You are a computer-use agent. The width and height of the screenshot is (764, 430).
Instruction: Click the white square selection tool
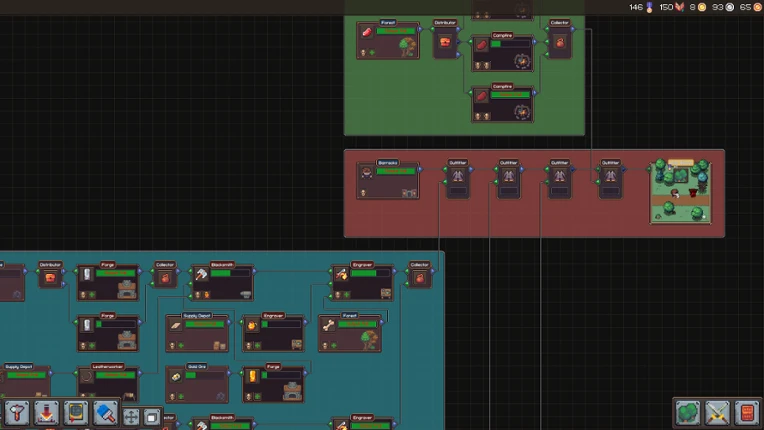pos(152,417)
